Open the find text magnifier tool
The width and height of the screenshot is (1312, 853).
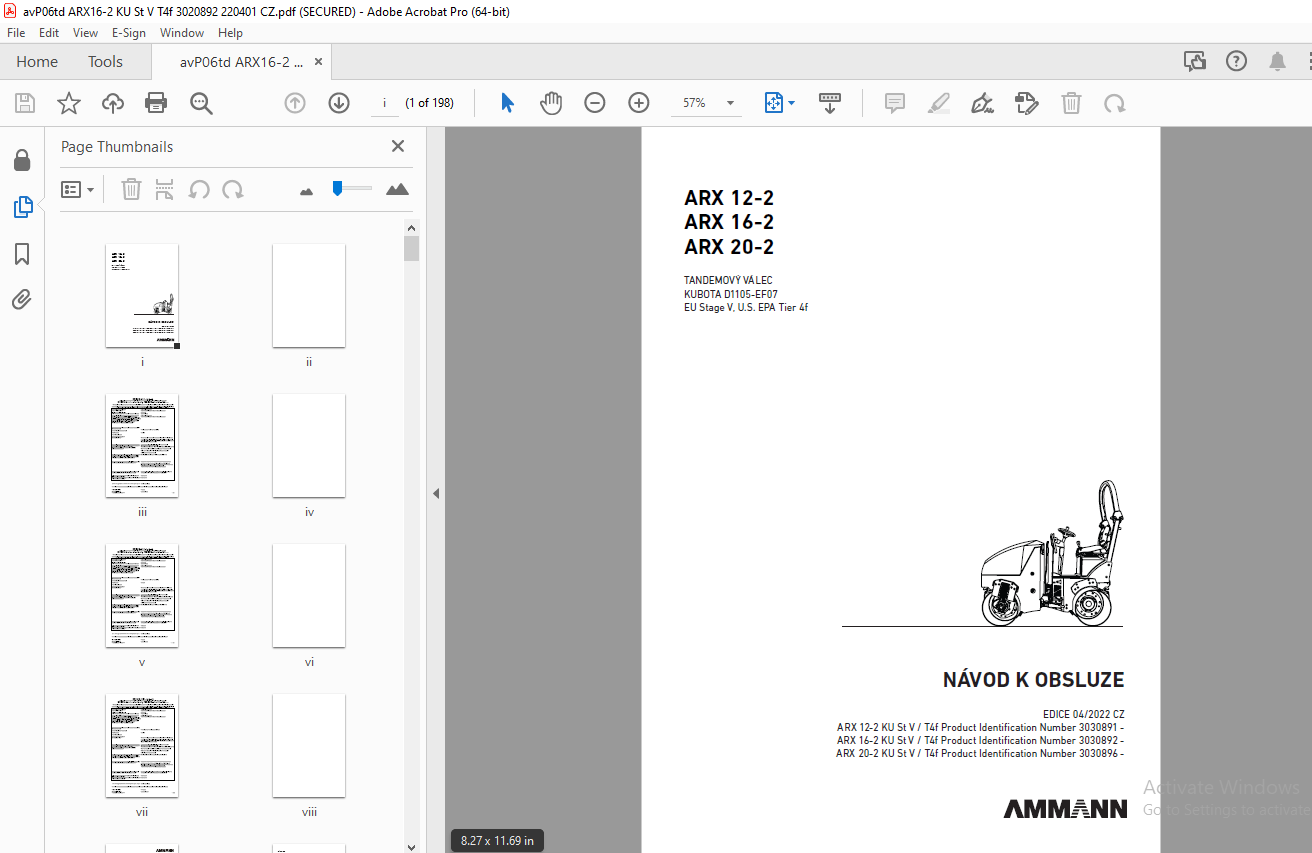201,103
